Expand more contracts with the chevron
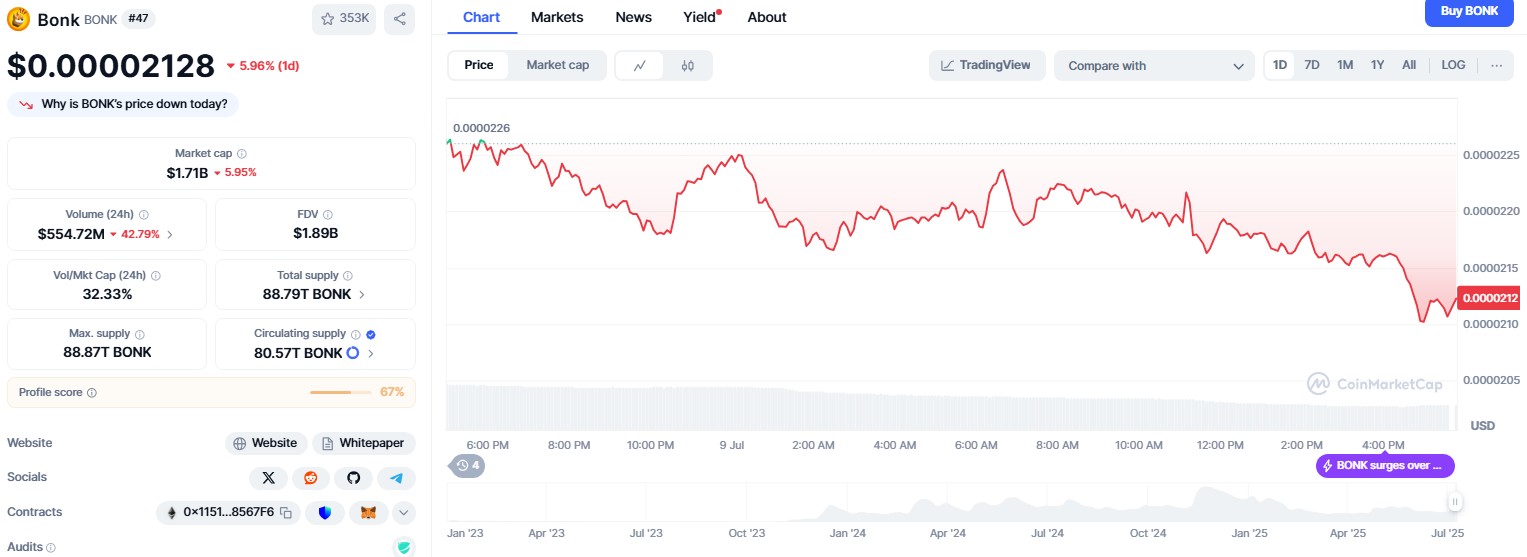Image resolution: width=1527 pixels, height=557 pixels. click(x=403, y=513)
